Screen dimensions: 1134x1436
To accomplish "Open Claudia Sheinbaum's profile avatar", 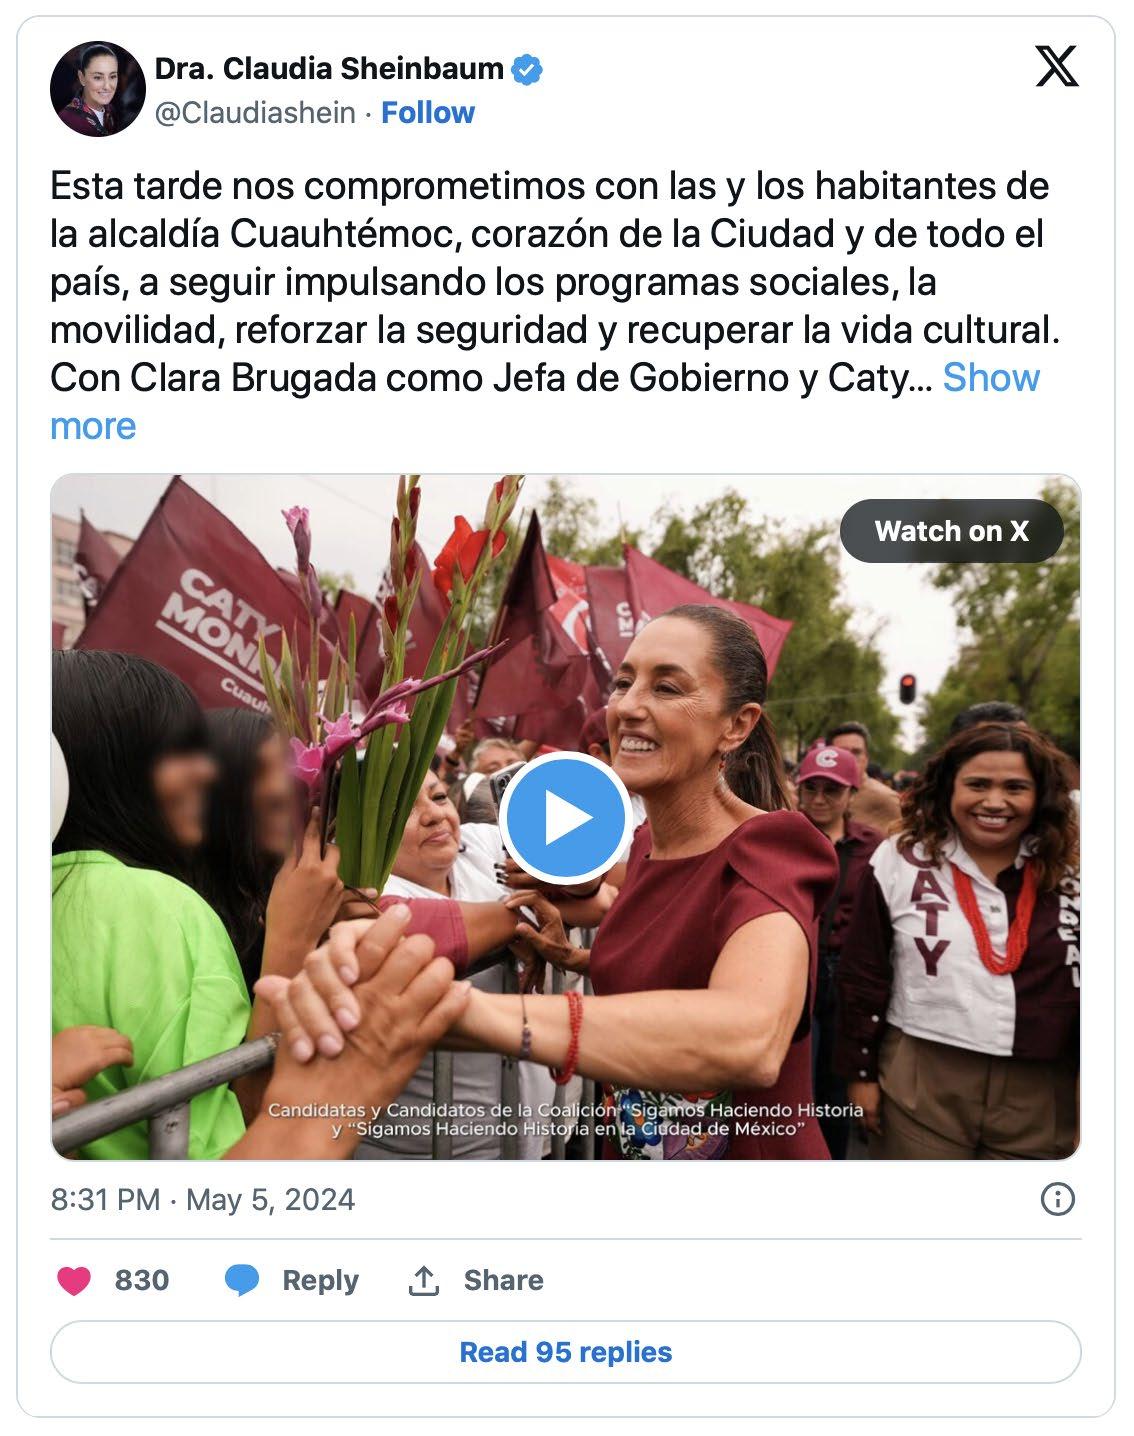I will click(98, 89).
